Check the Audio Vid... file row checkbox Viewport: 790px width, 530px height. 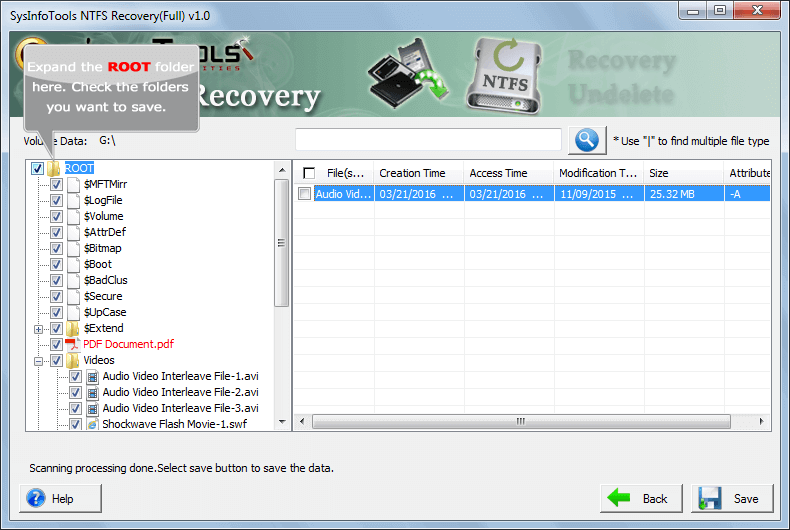click(304, 193)
